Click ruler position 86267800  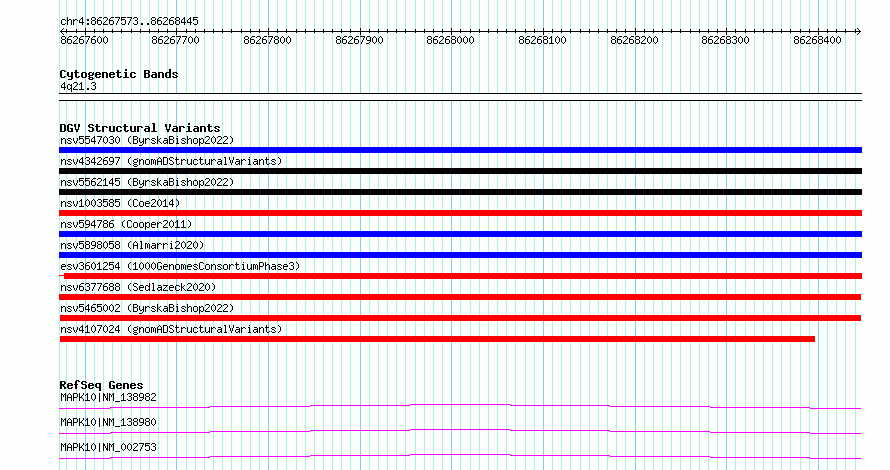267,40
